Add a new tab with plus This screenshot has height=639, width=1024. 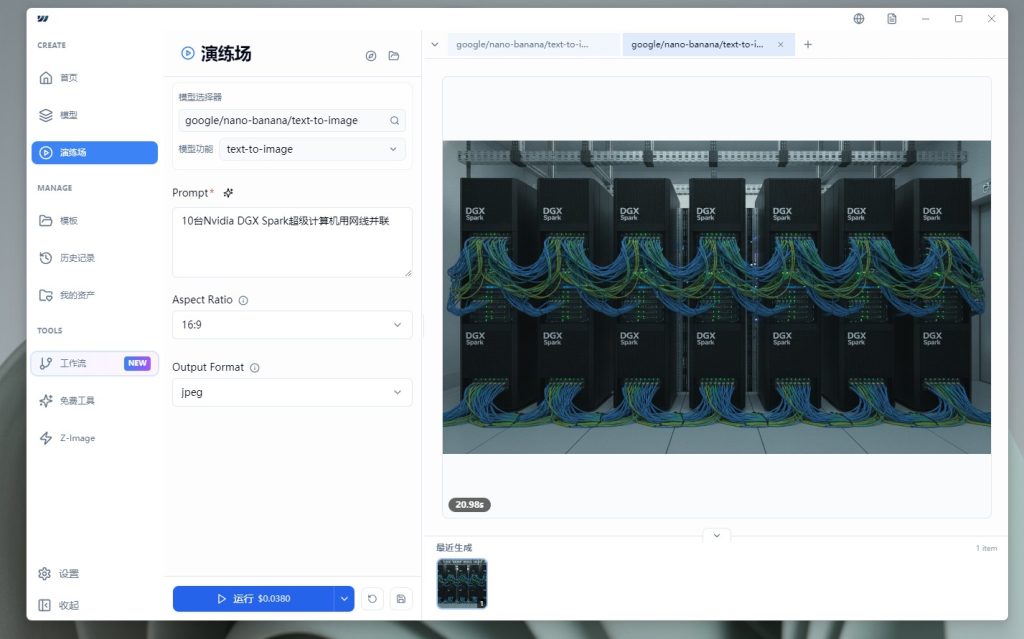pos(808,44)
